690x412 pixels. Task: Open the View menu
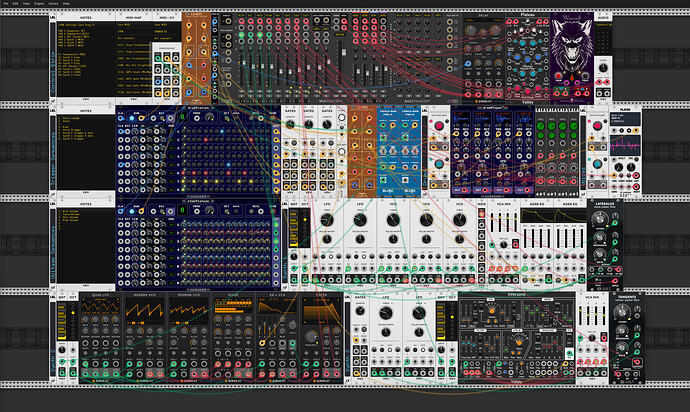(26, 3)
